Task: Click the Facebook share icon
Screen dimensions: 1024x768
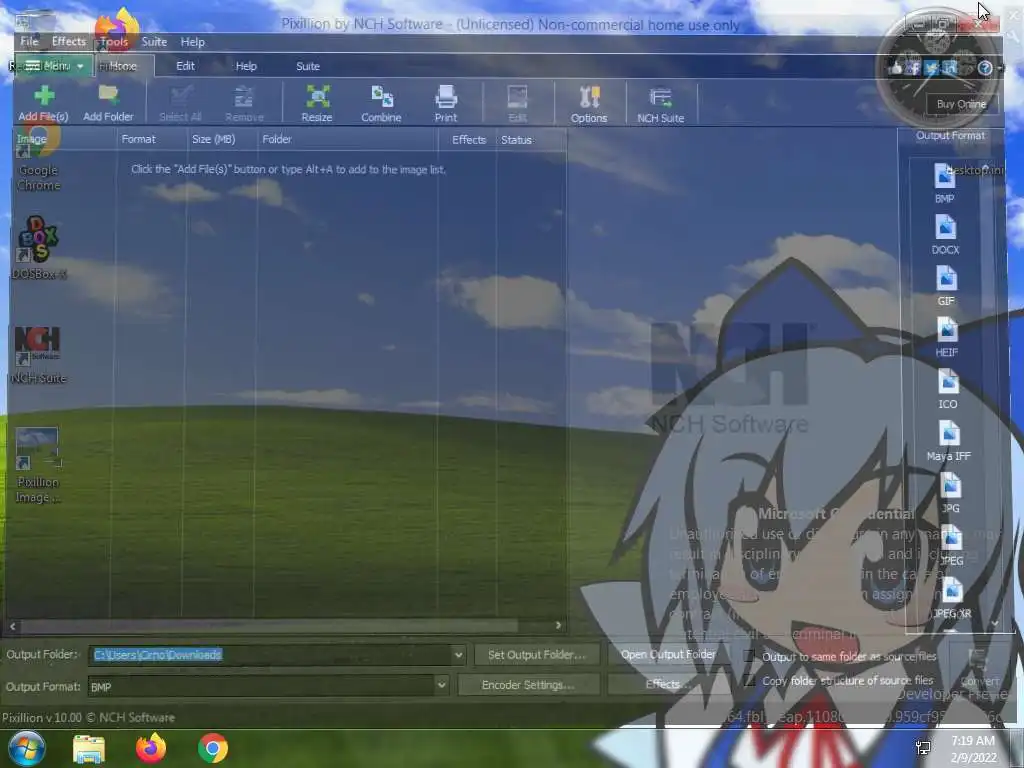Action: click(x=913, y=68)
